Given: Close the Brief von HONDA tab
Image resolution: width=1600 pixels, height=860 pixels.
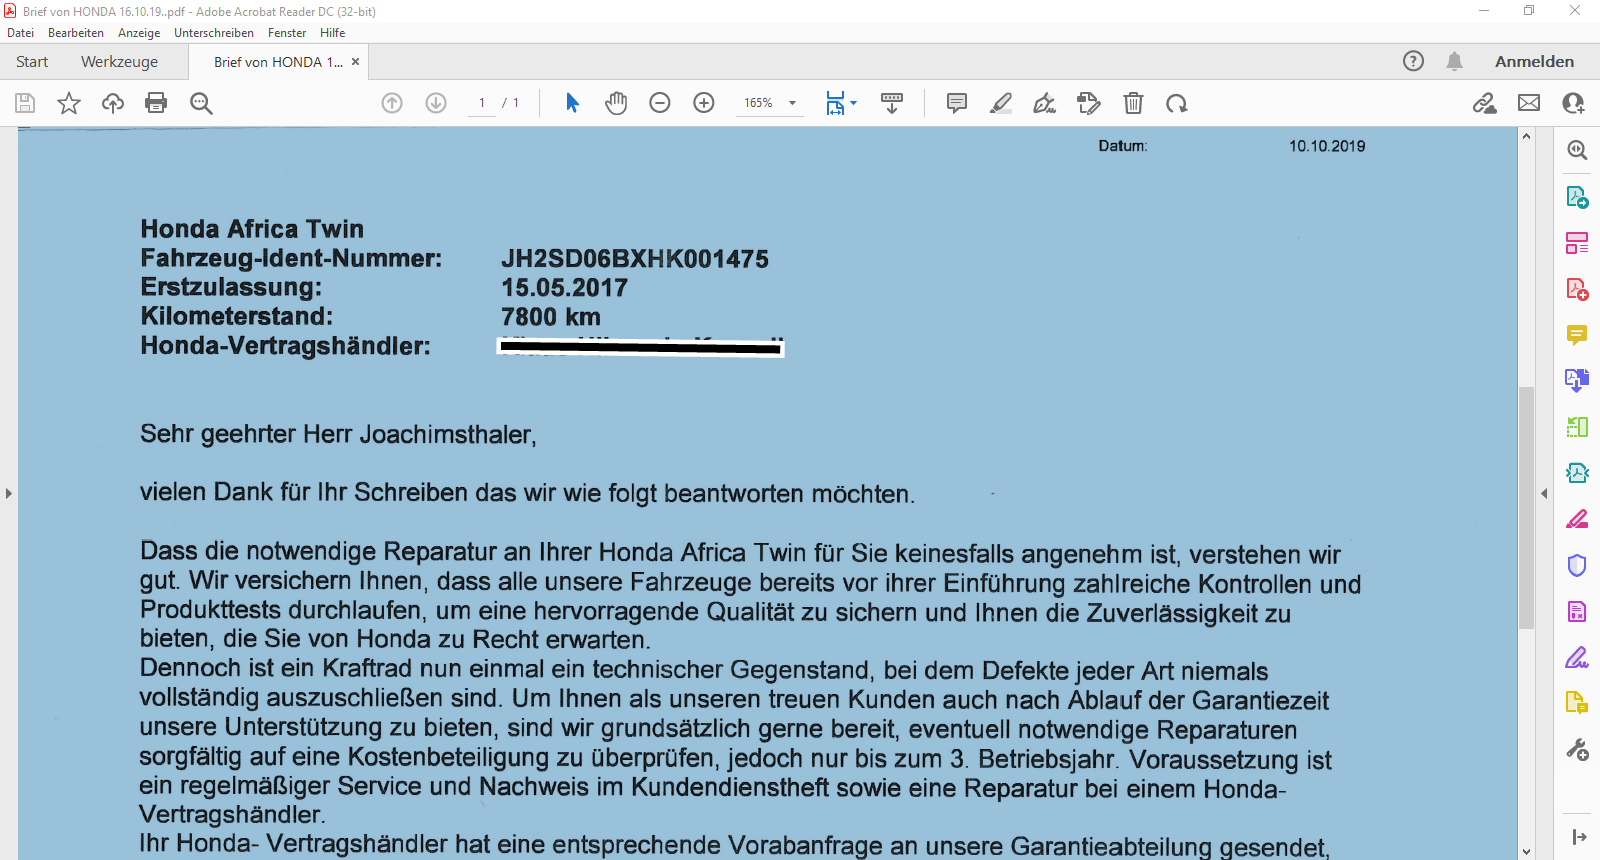Looking at the screenshot, I should [x=355, y=62].
